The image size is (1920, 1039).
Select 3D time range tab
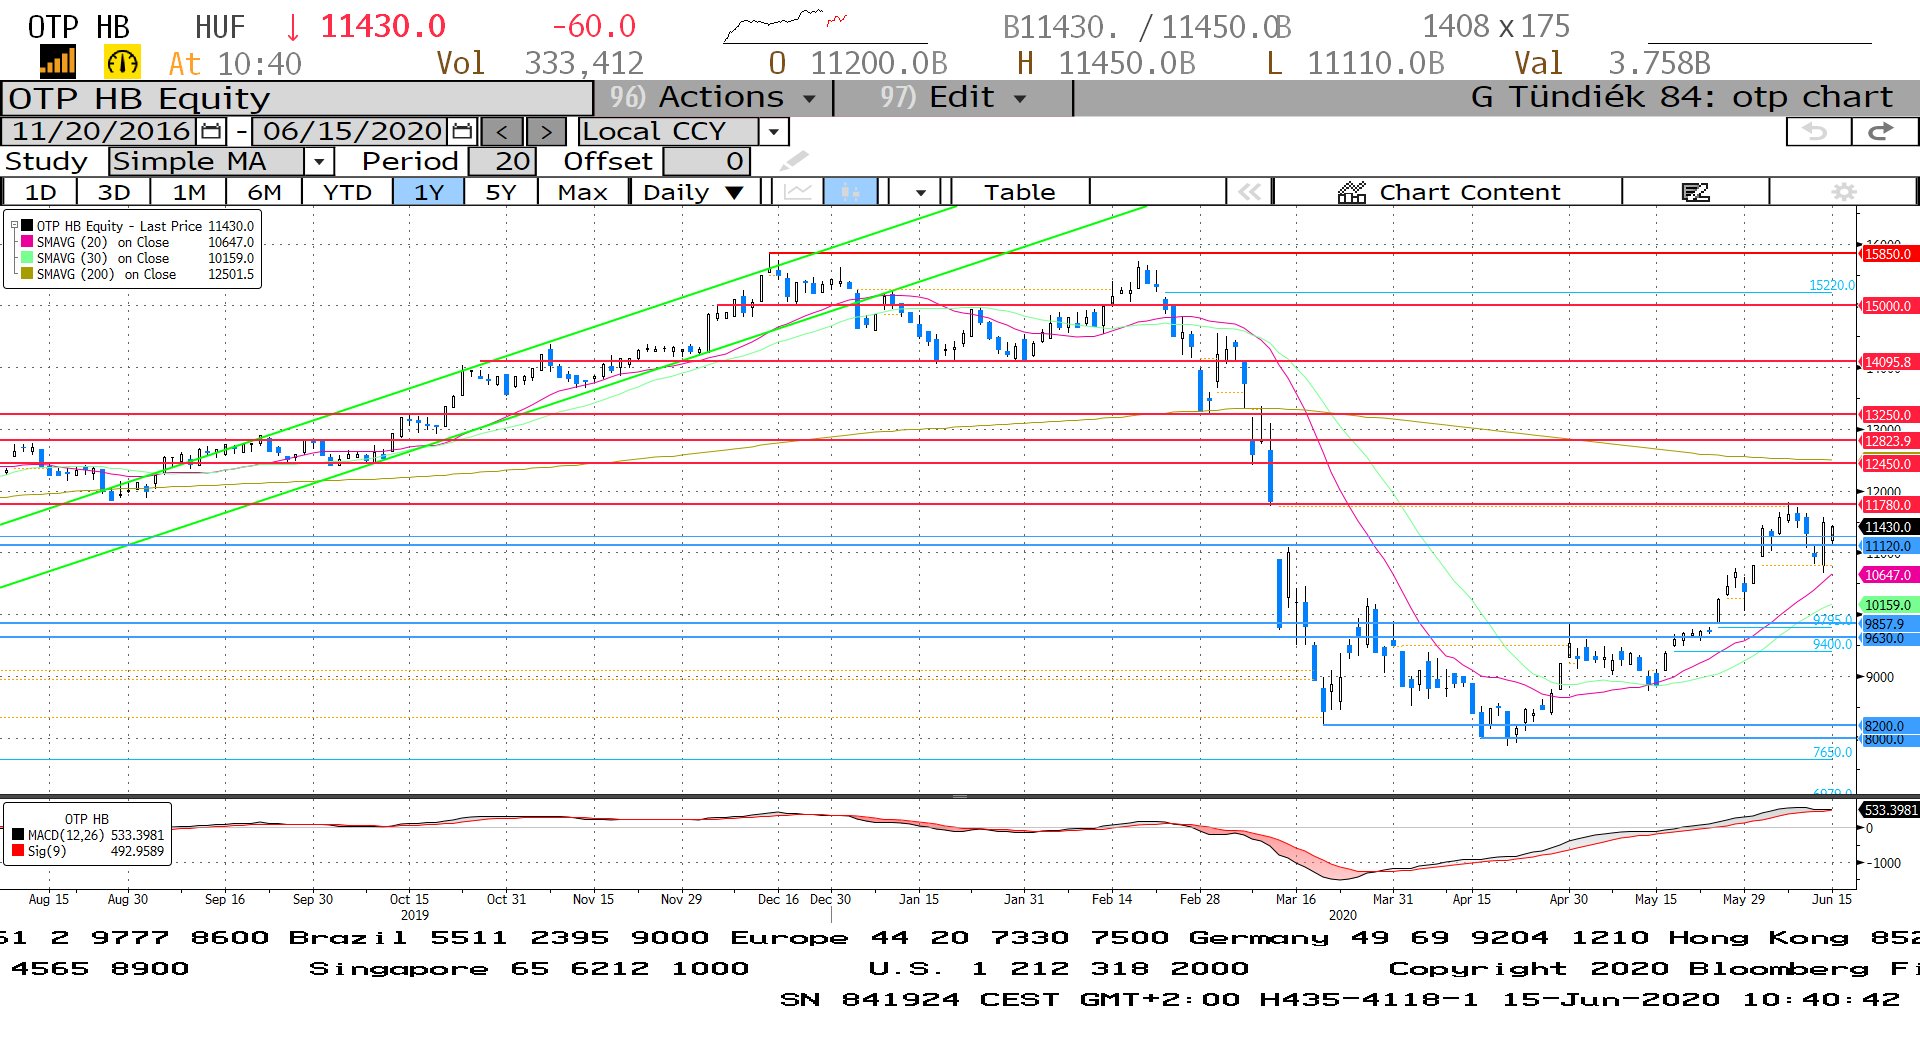[x=113, y=192]
